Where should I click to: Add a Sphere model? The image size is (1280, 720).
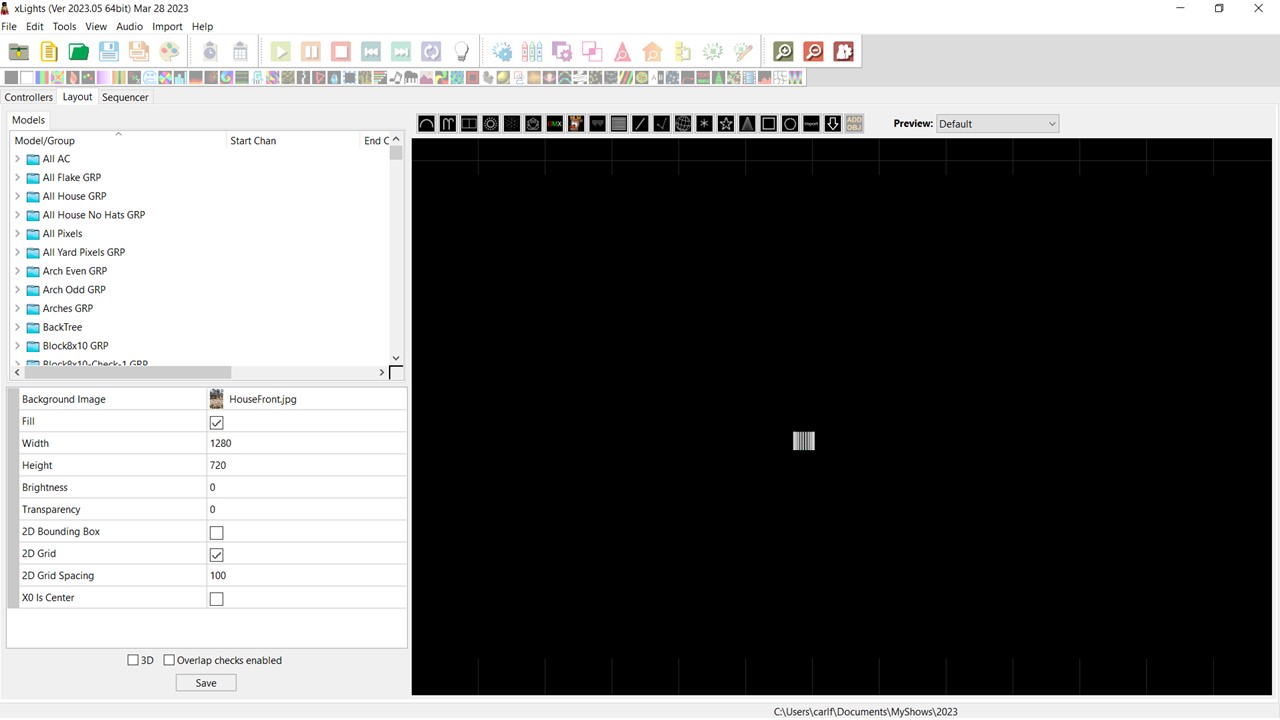click(682, 123)
